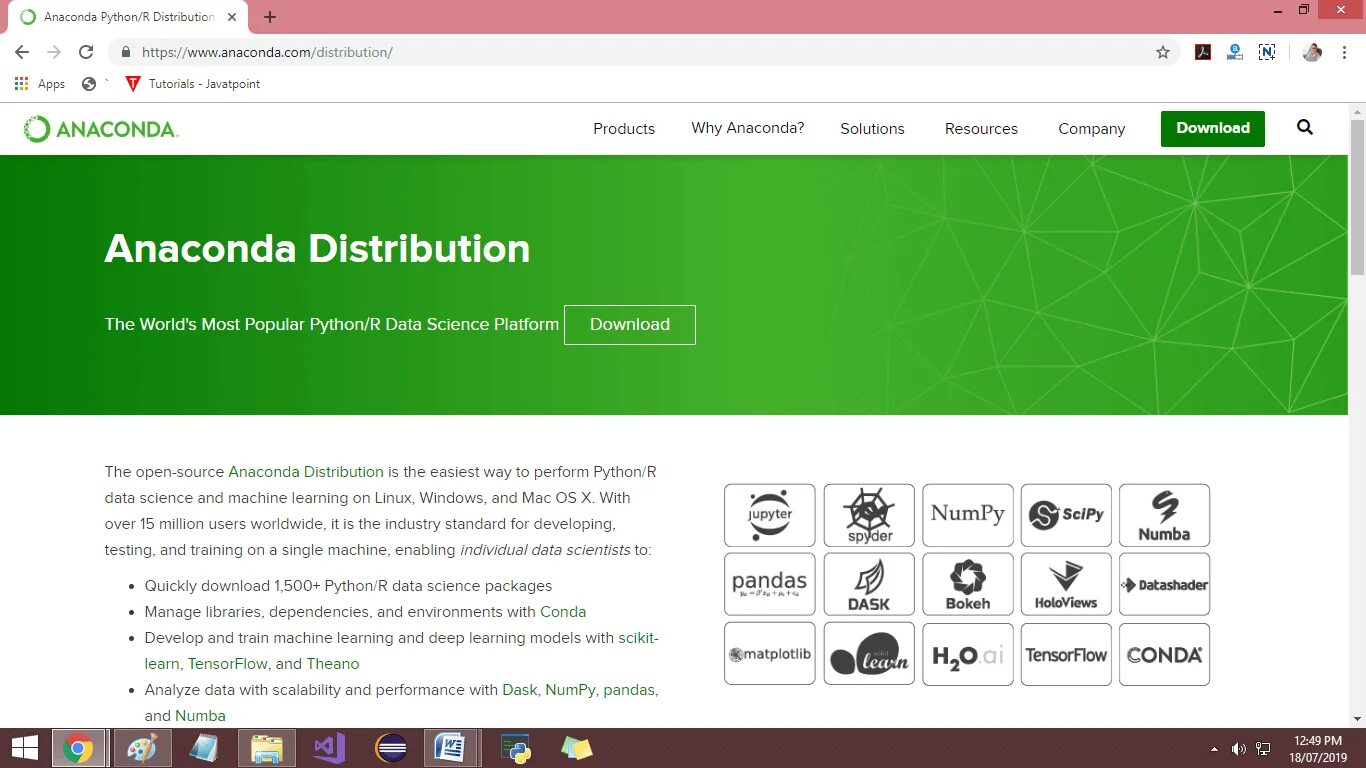The width and height of the screenshot is (1366, 768).
Task: Open volume control in system tray
Action: (x=1238, y=749)
